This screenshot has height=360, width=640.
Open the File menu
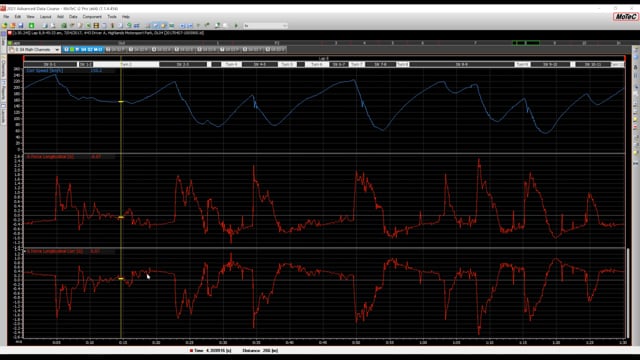6,17
